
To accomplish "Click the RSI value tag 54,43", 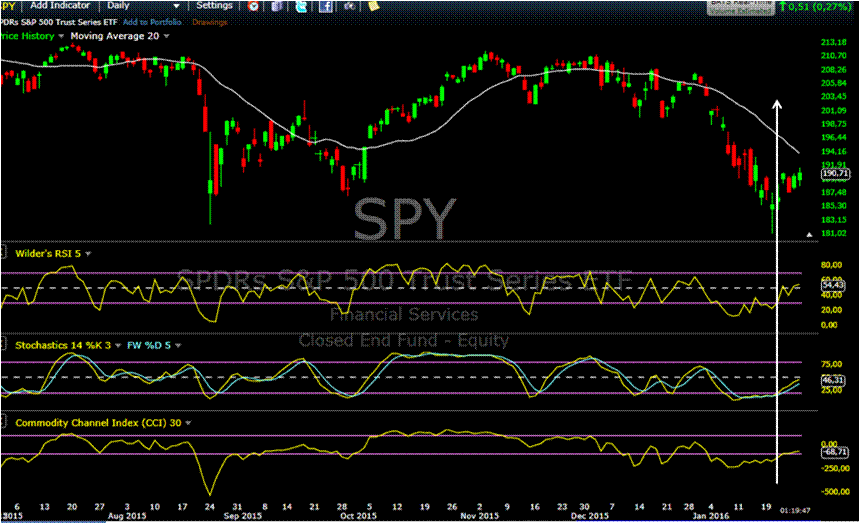I will pyautogui.click(x=834, y=285).
